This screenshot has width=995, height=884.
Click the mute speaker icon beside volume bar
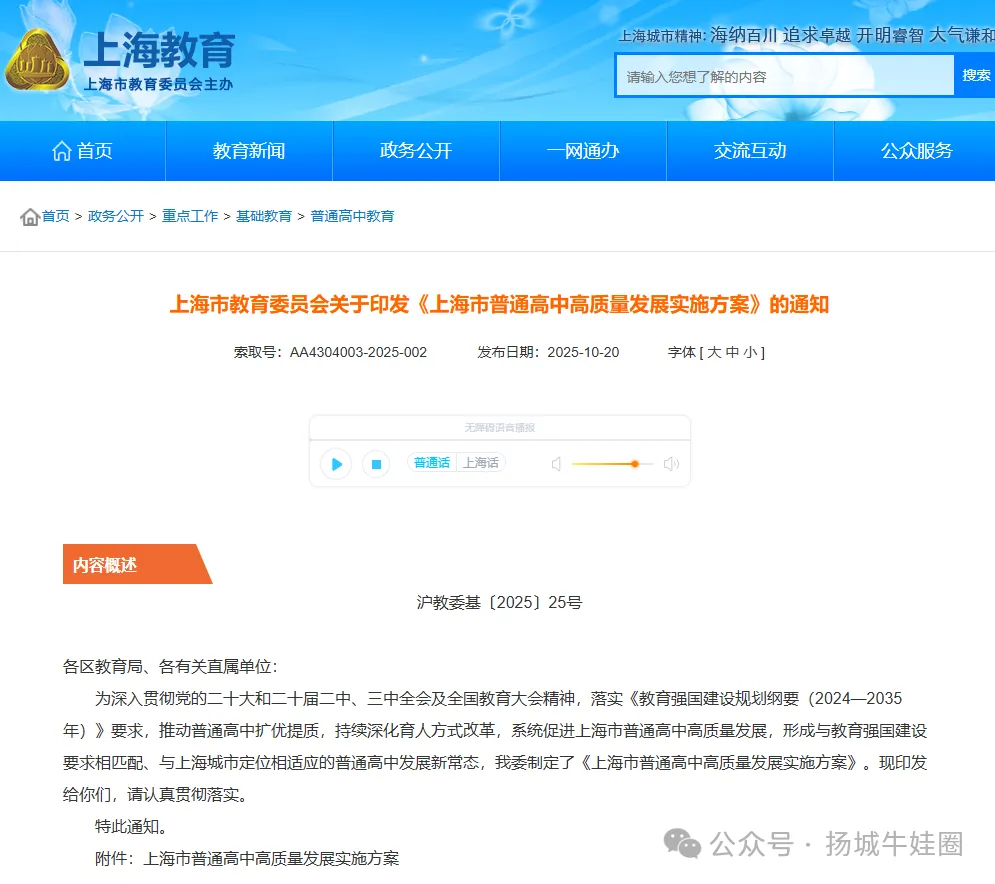(x=556, y=463)
